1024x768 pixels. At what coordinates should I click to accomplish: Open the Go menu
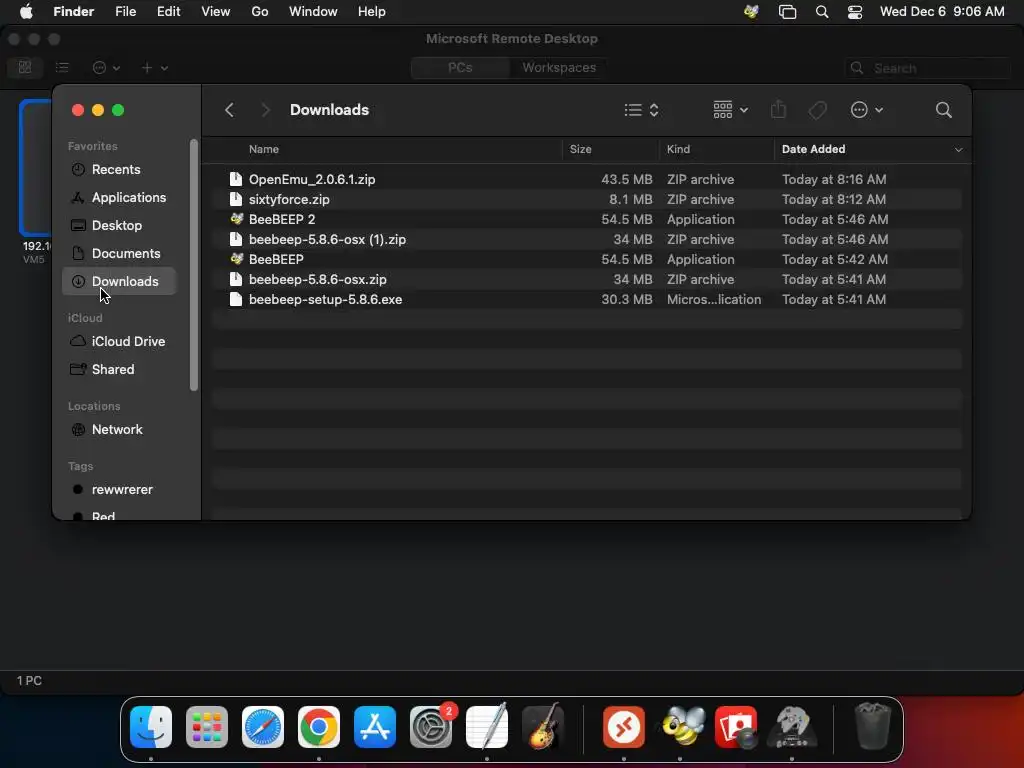click(x=260, y=12)
